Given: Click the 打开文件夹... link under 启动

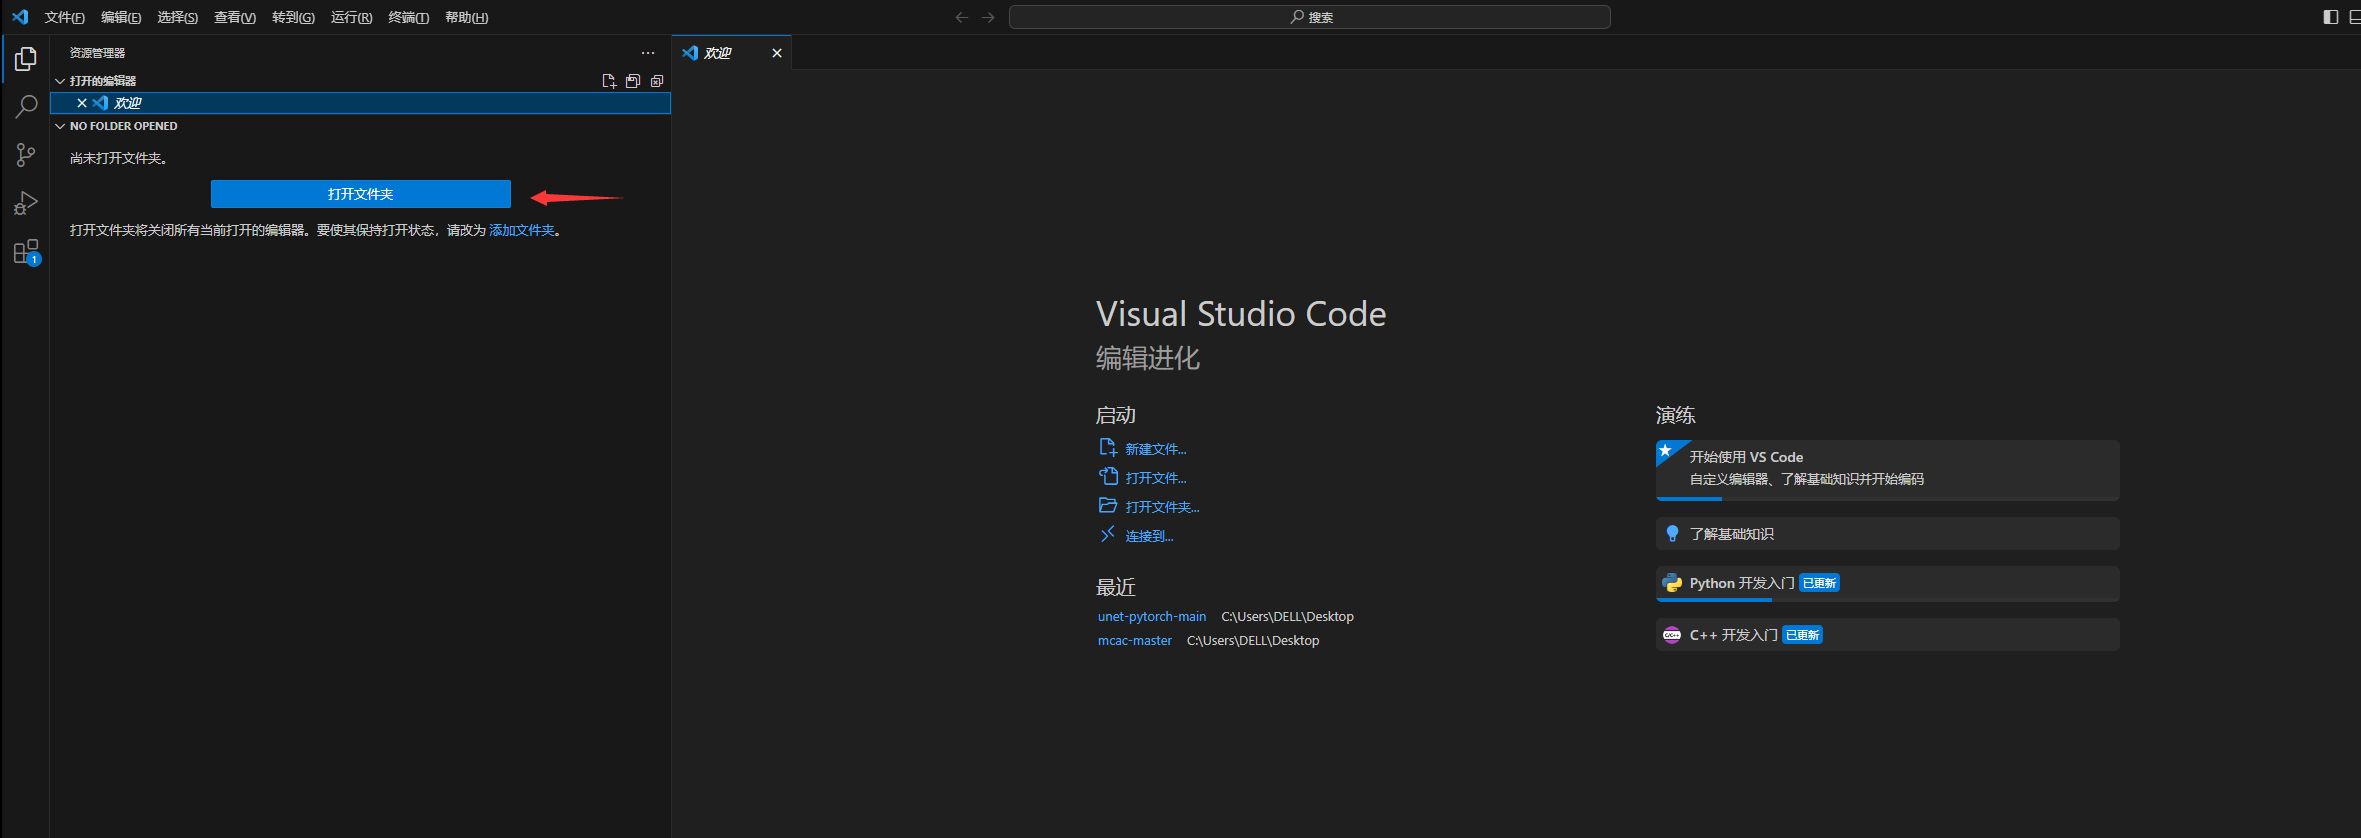Looking at the screenshot, I should pos(1162,507).
